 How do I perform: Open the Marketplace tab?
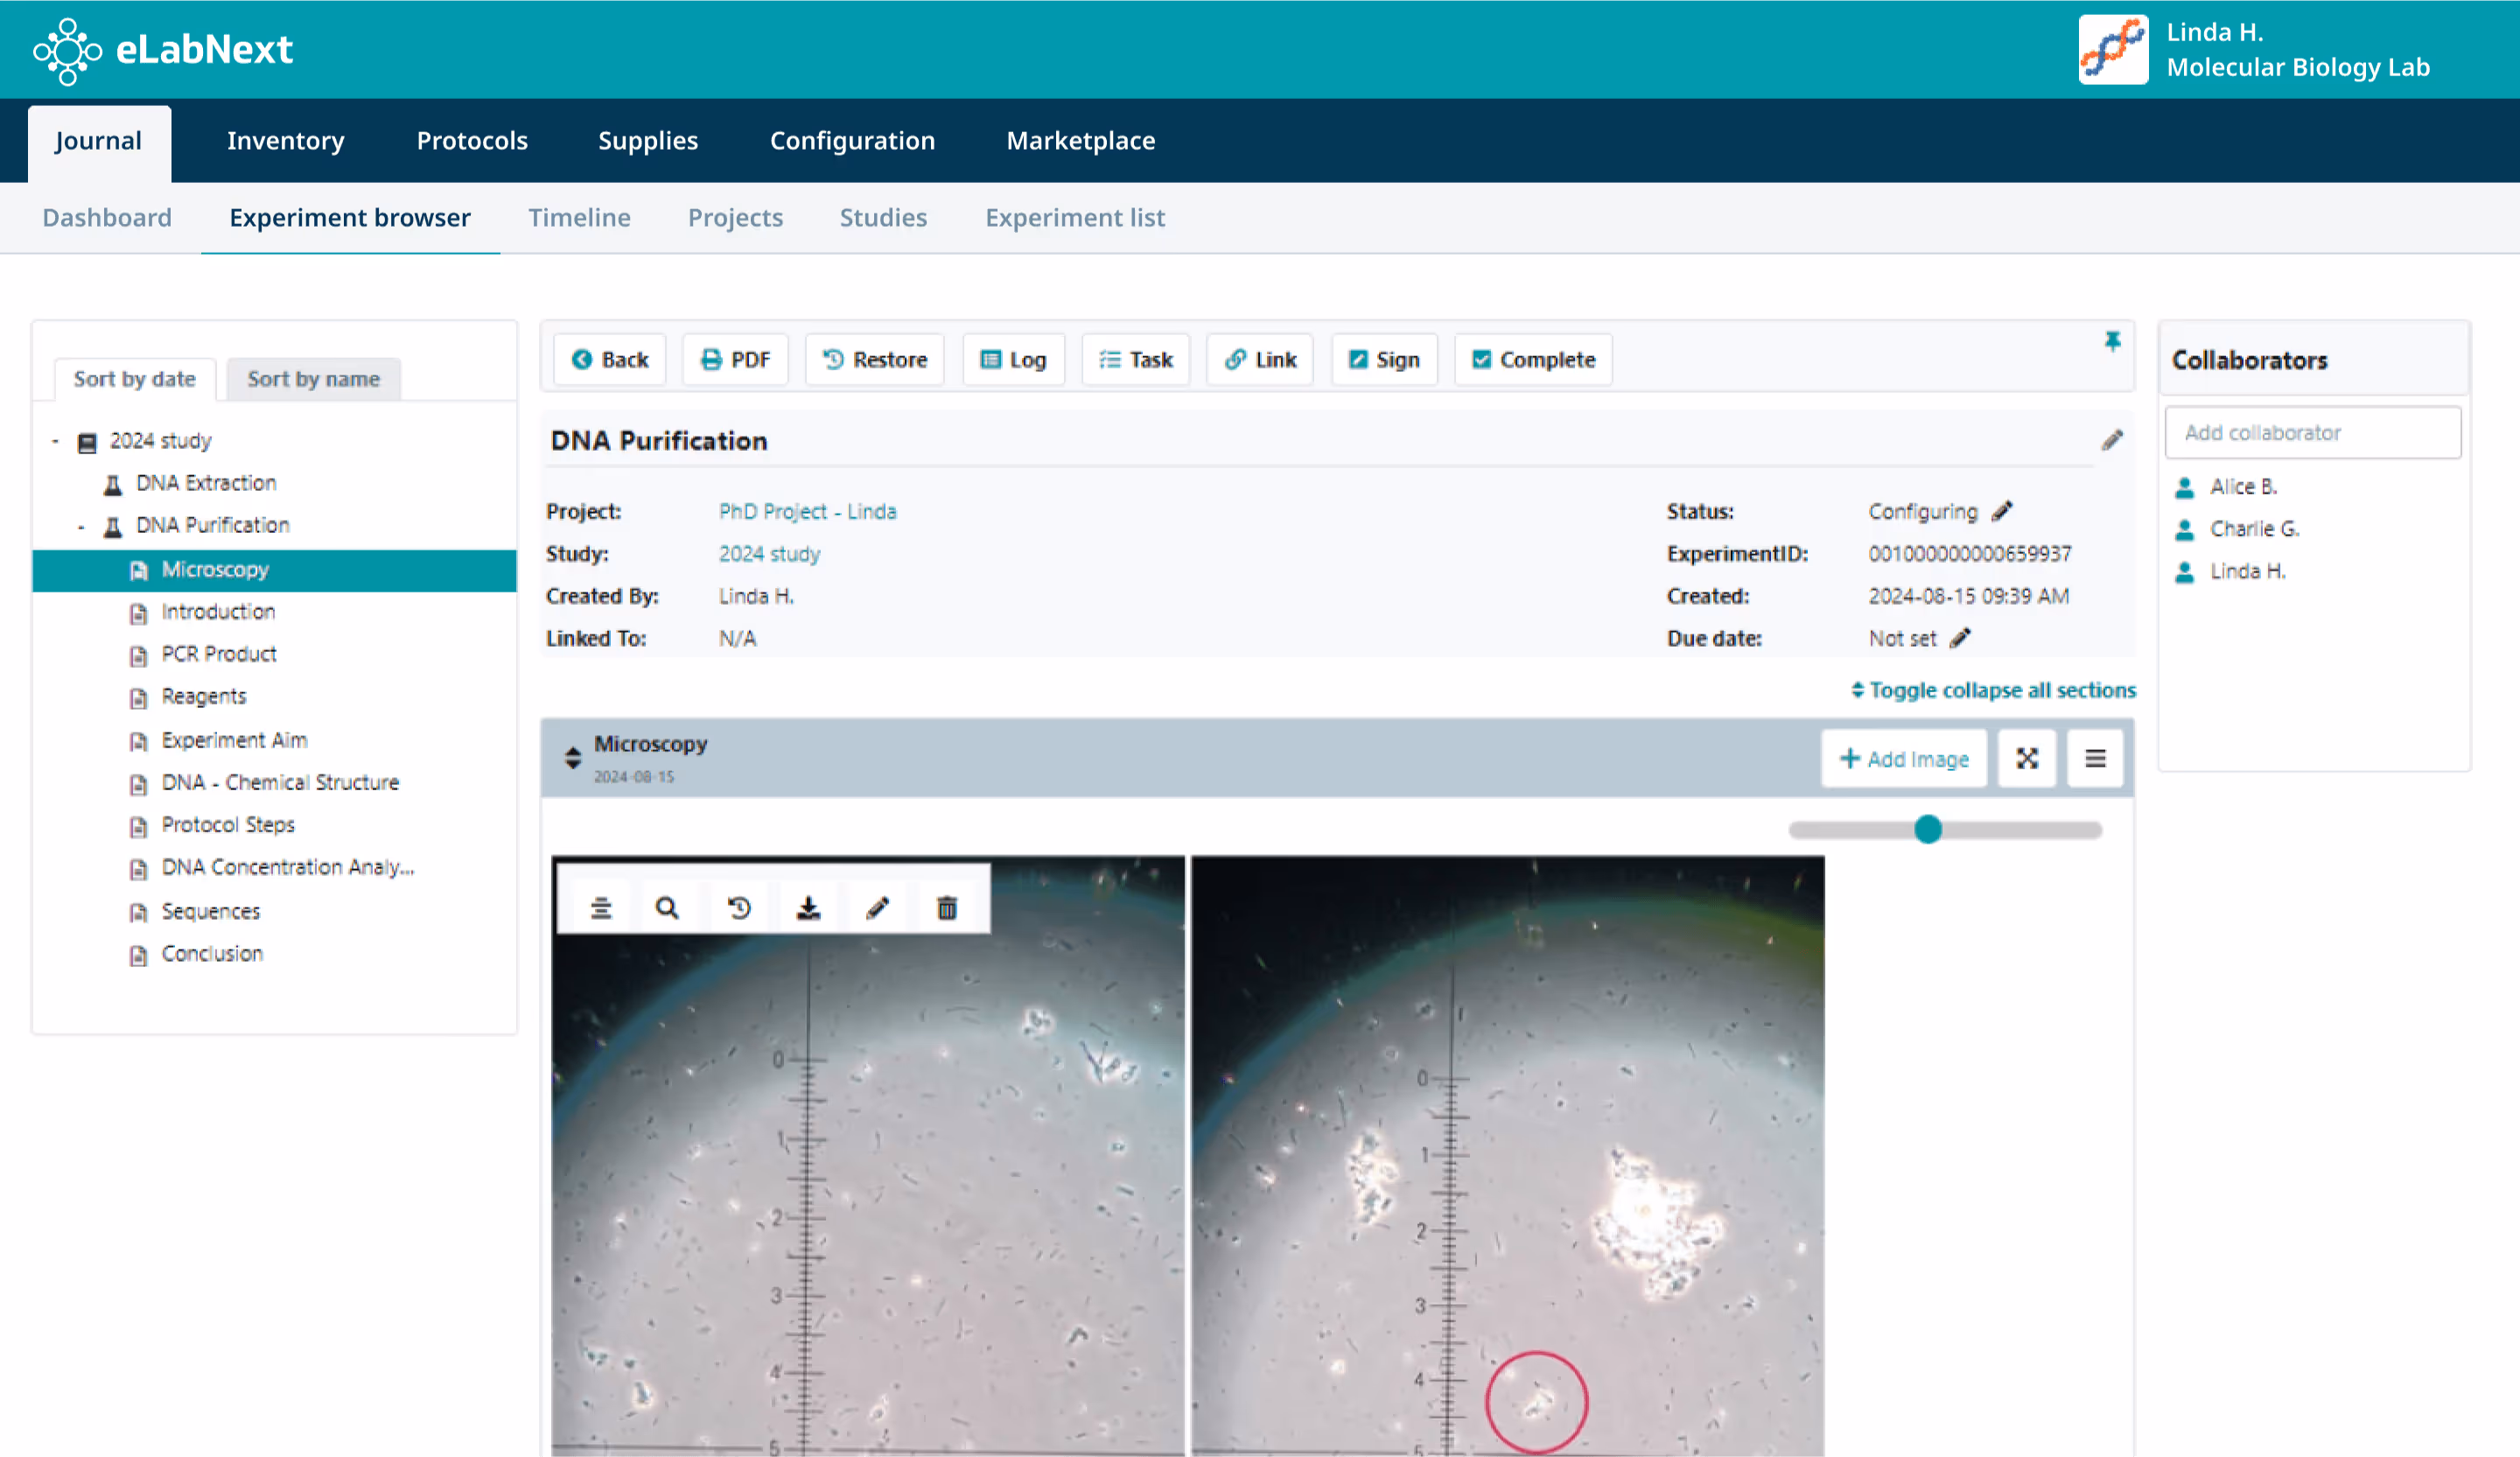[1080, 140]
